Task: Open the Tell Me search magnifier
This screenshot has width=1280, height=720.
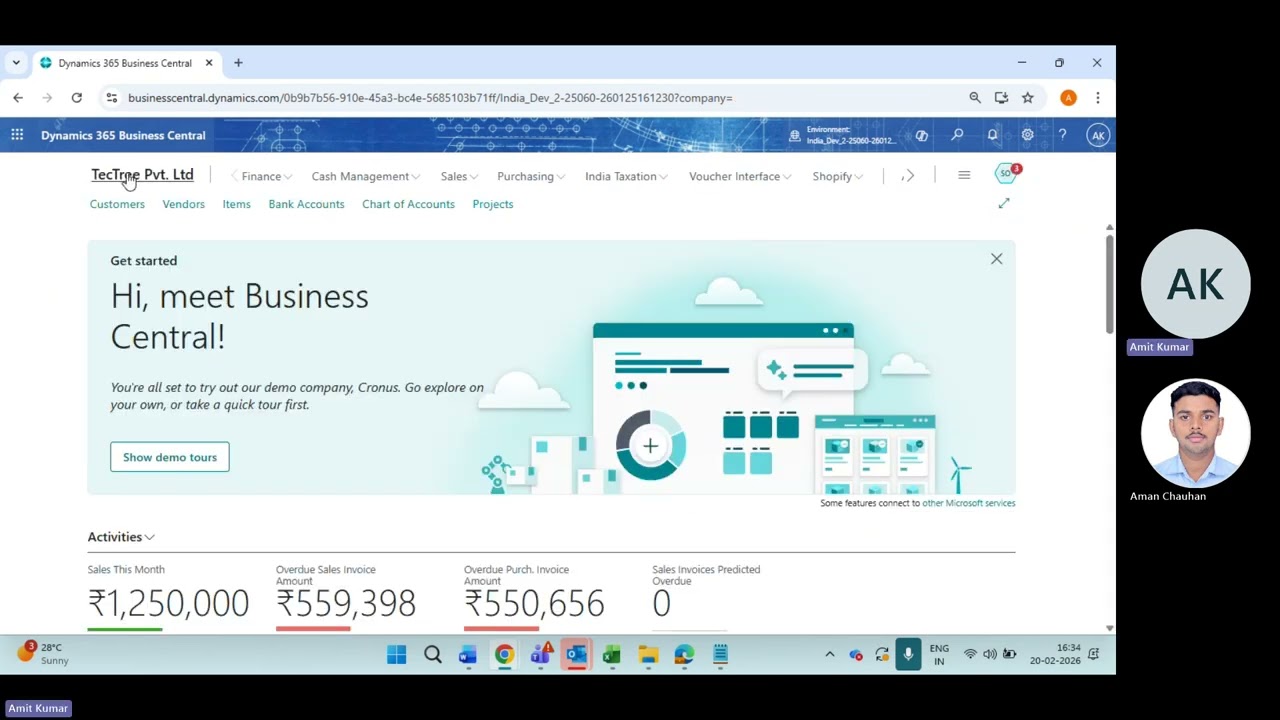Action: tap(957, 135)
